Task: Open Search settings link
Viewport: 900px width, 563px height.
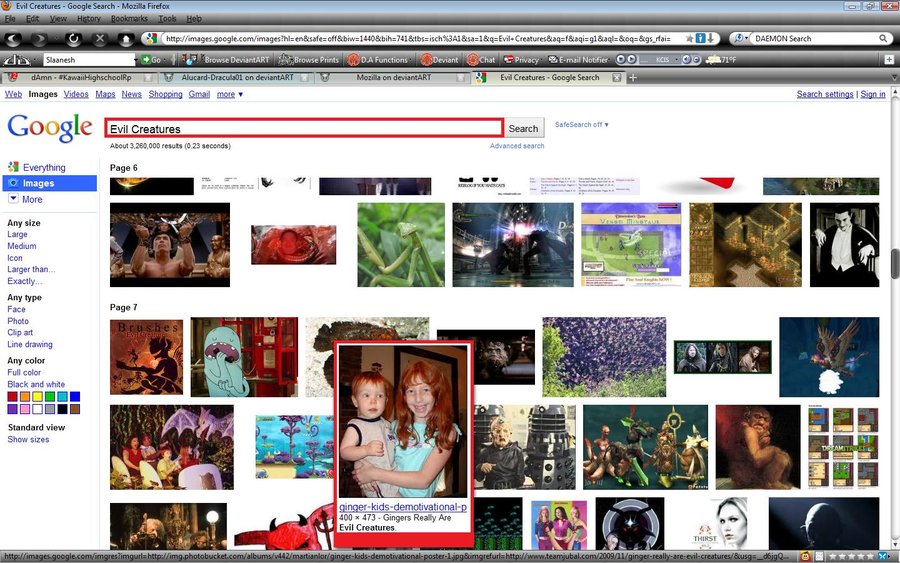Action: tap(825, 94)
